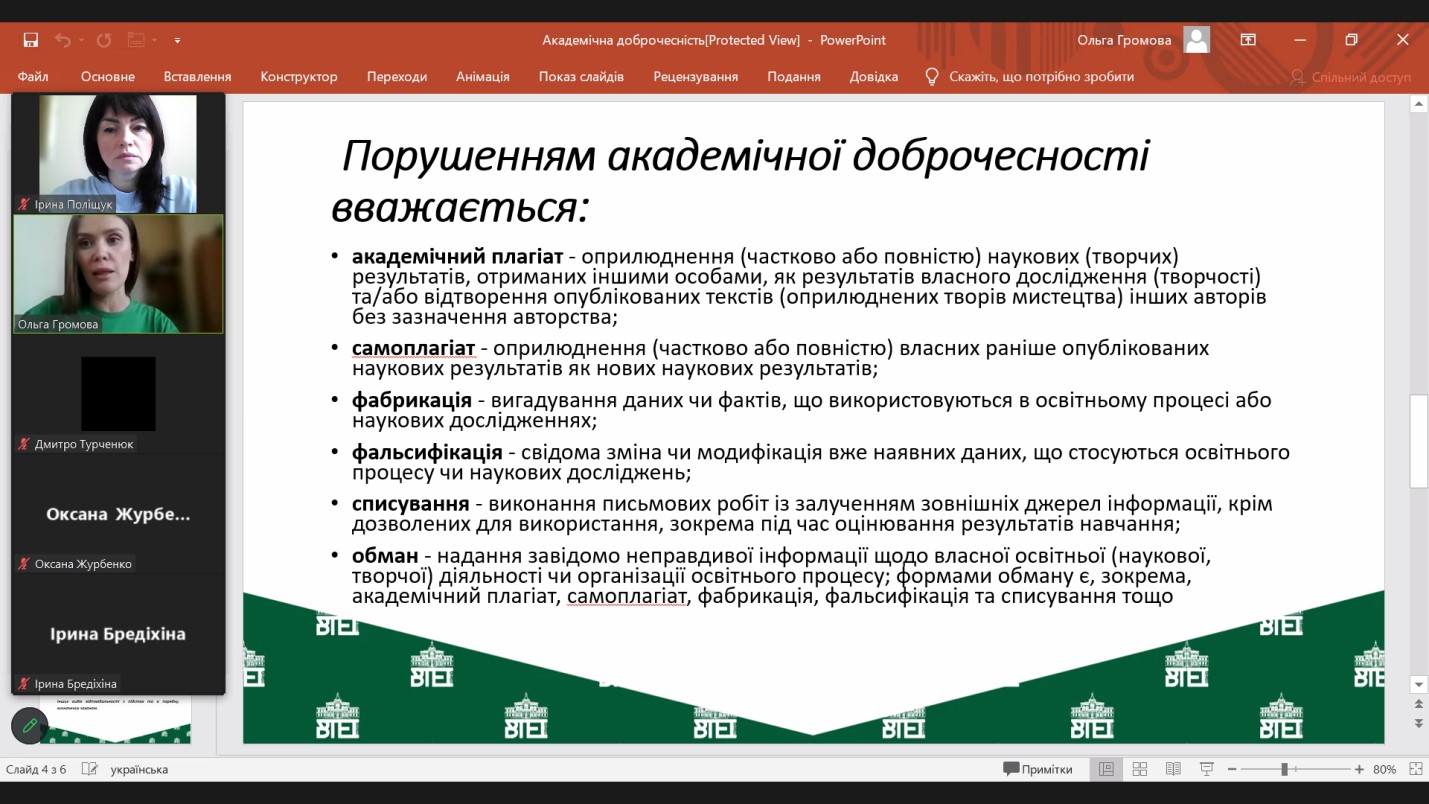
Task: Expand Customize Quick Access Toolbar dropdown
Action: click(x=177, y=41)
